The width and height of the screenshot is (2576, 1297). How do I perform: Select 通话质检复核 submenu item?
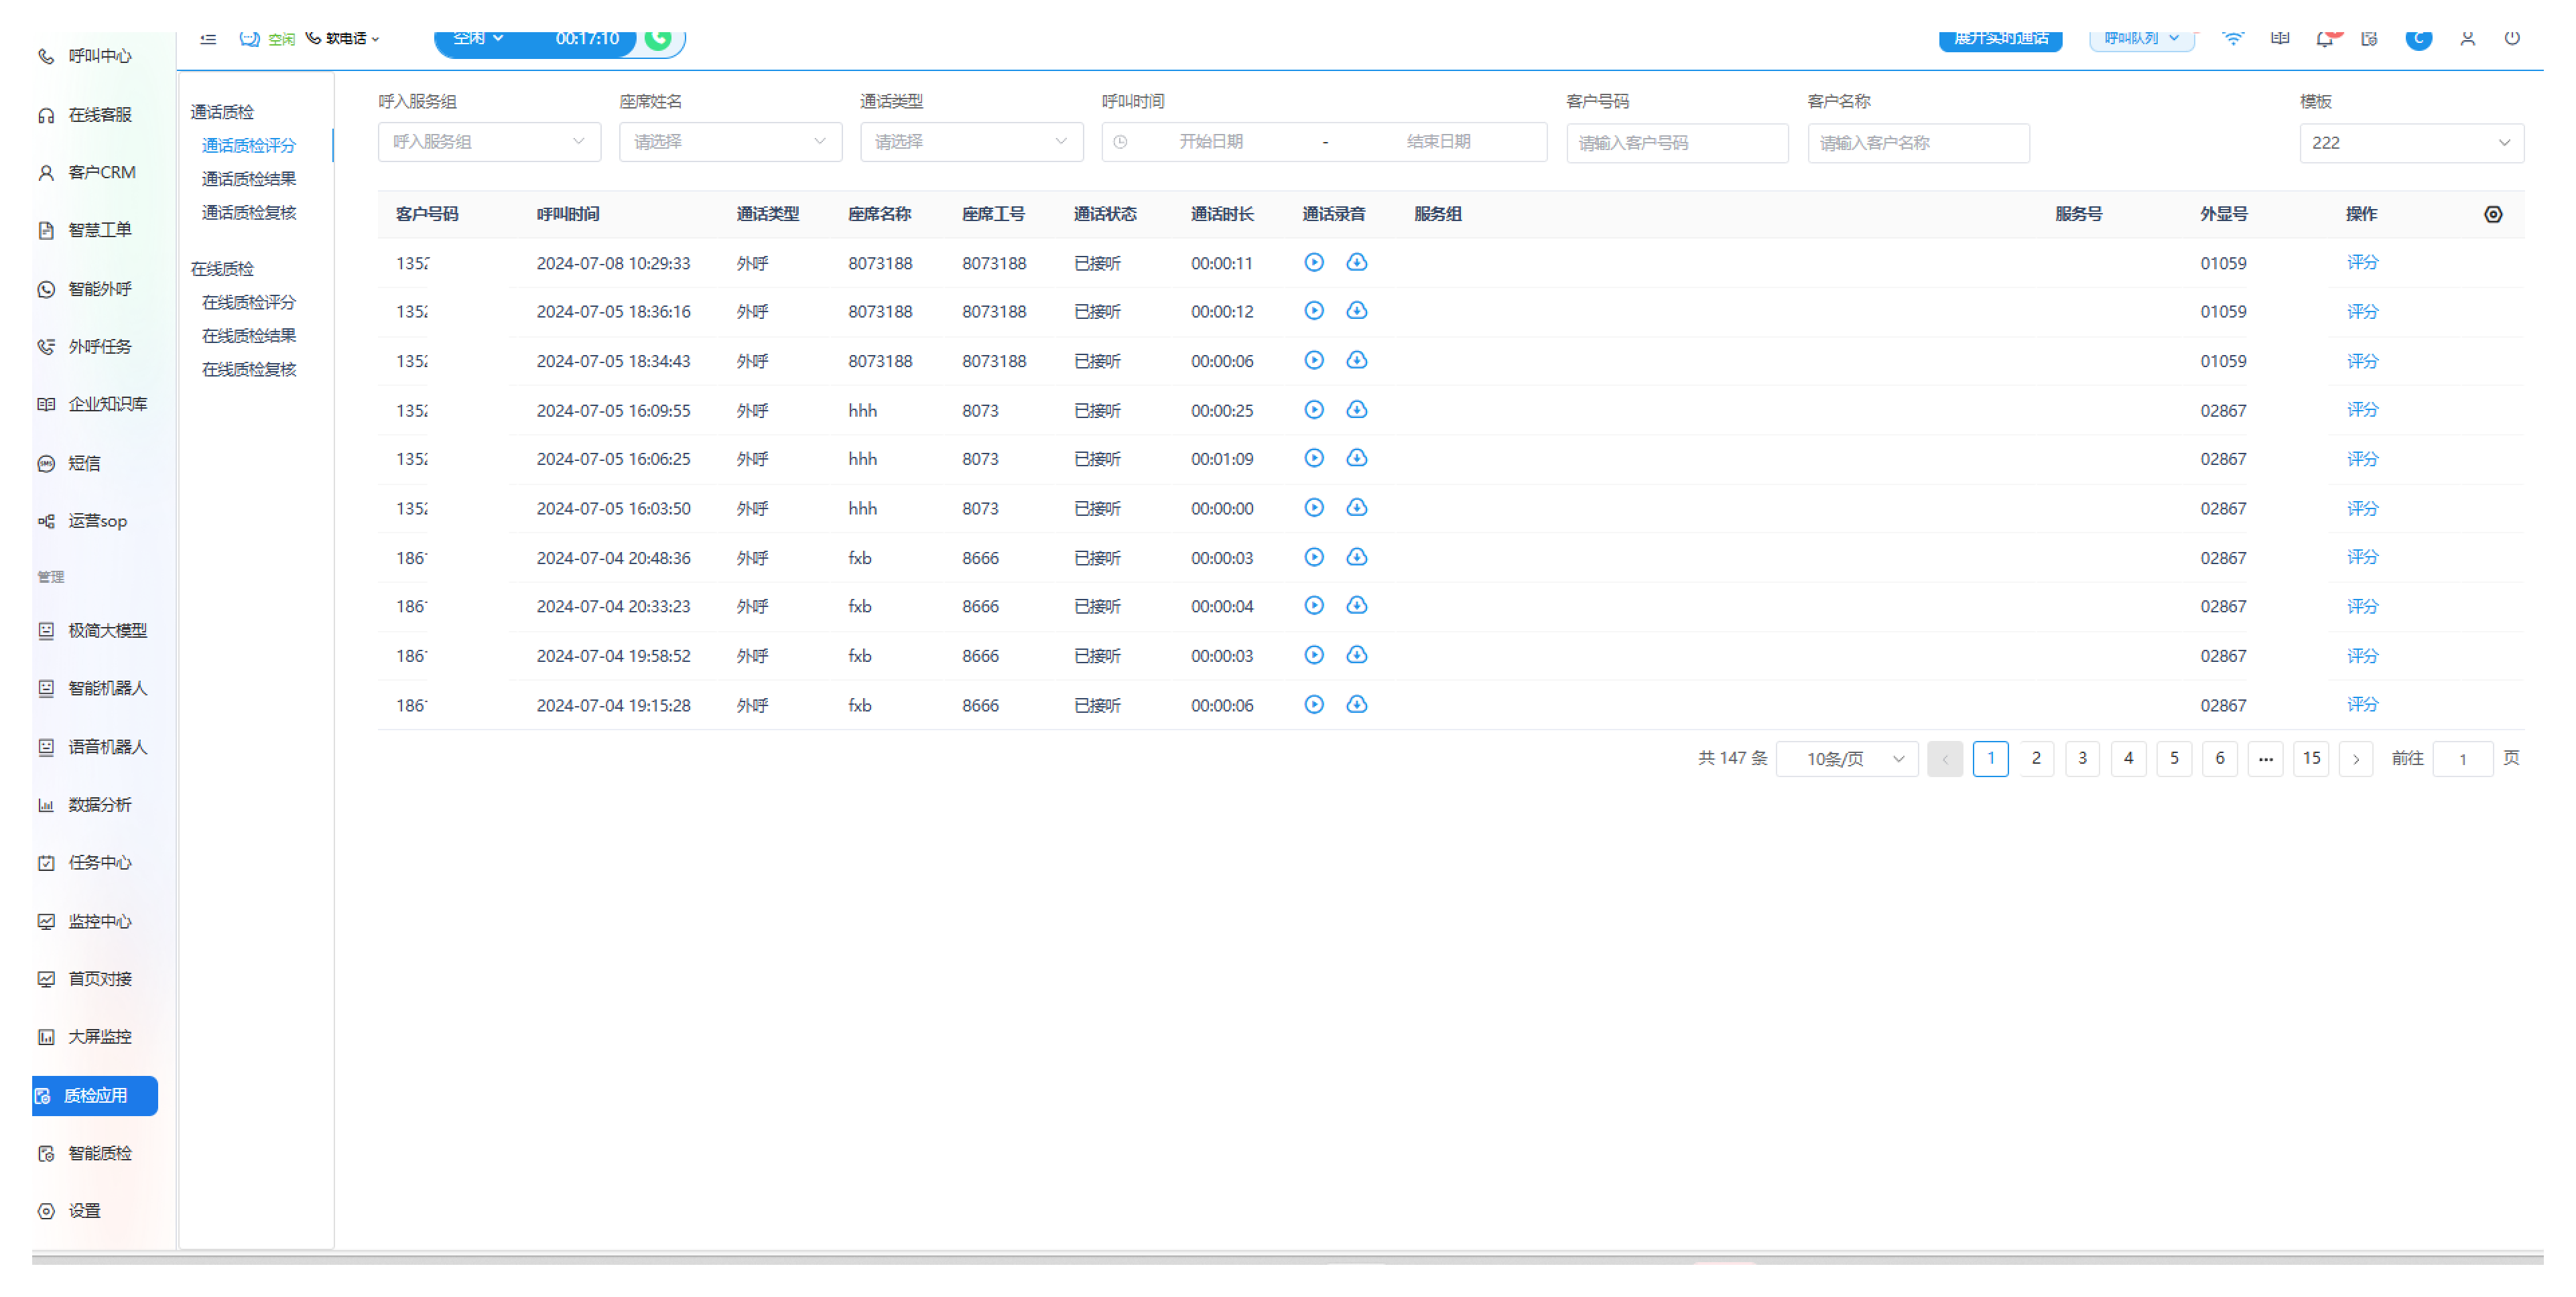pos(249,212)
